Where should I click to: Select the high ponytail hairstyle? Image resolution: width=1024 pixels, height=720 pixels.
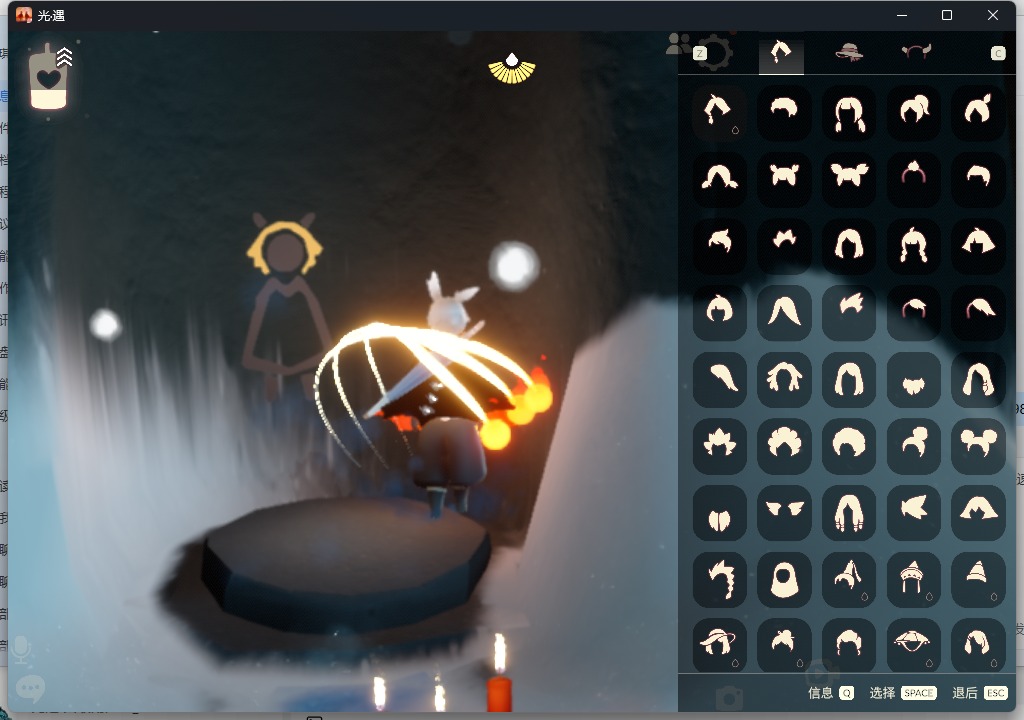(x=914, y=113)
